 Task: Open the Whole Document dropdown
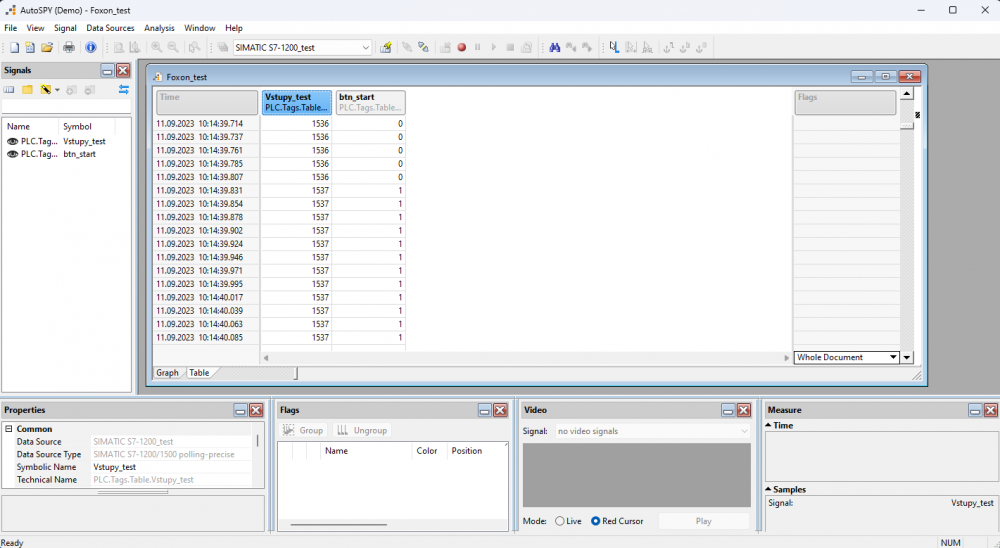[893, 357]
